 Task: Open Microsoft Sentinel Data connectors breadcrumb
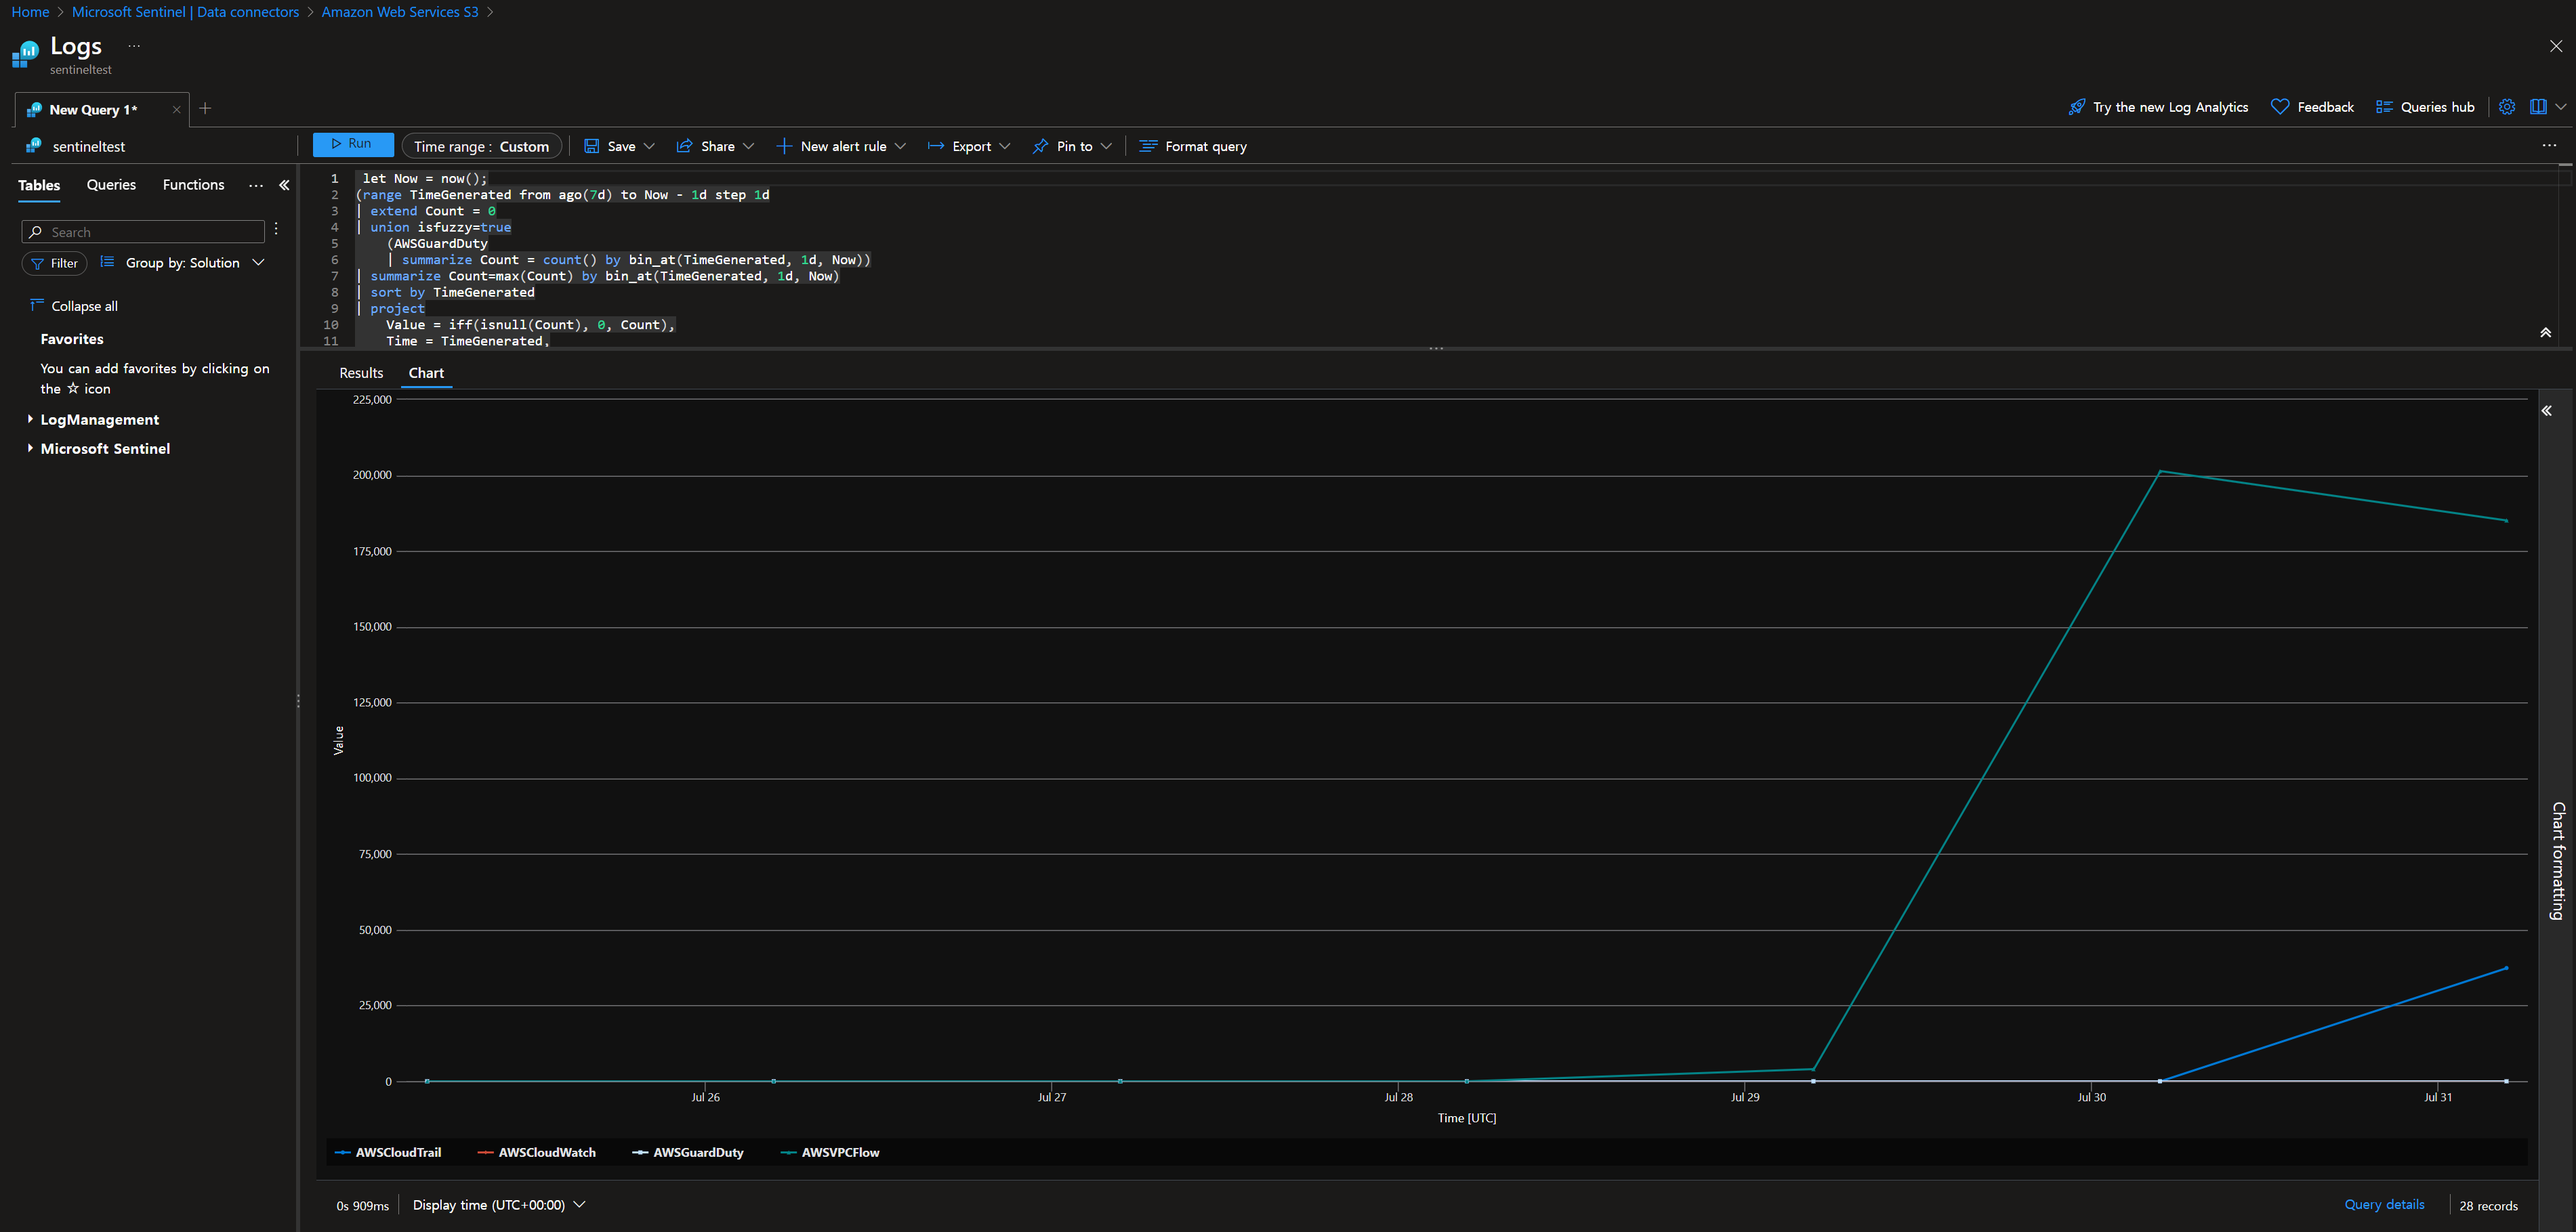point(185,12)
